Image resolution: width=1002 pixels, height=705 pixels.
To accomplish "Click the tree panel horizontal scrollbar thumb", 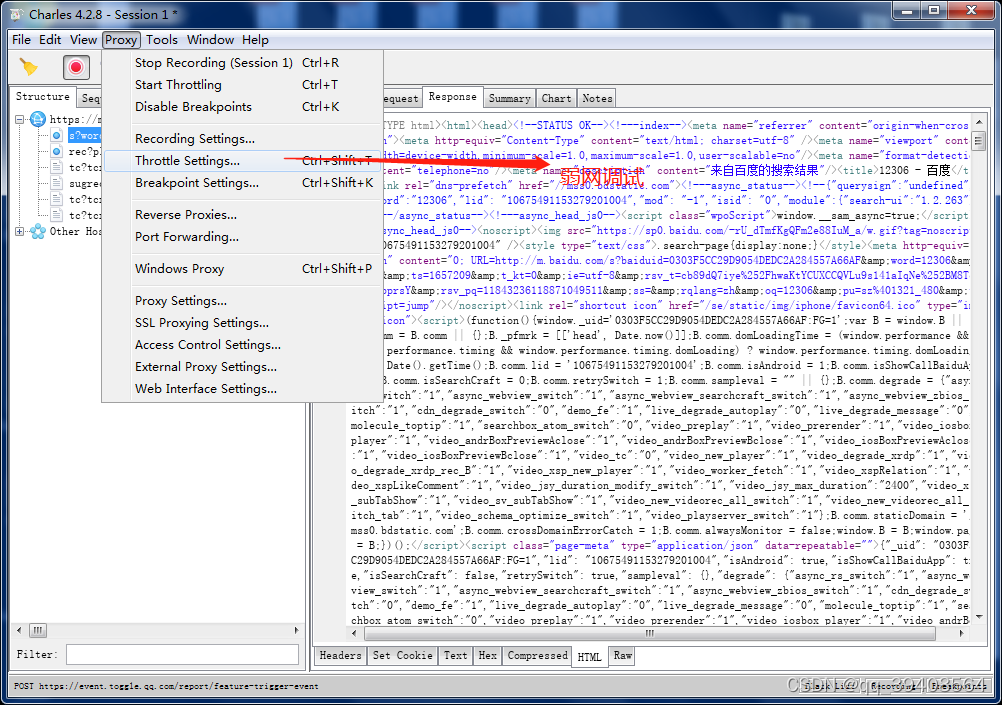I will [x=38, y=630].
